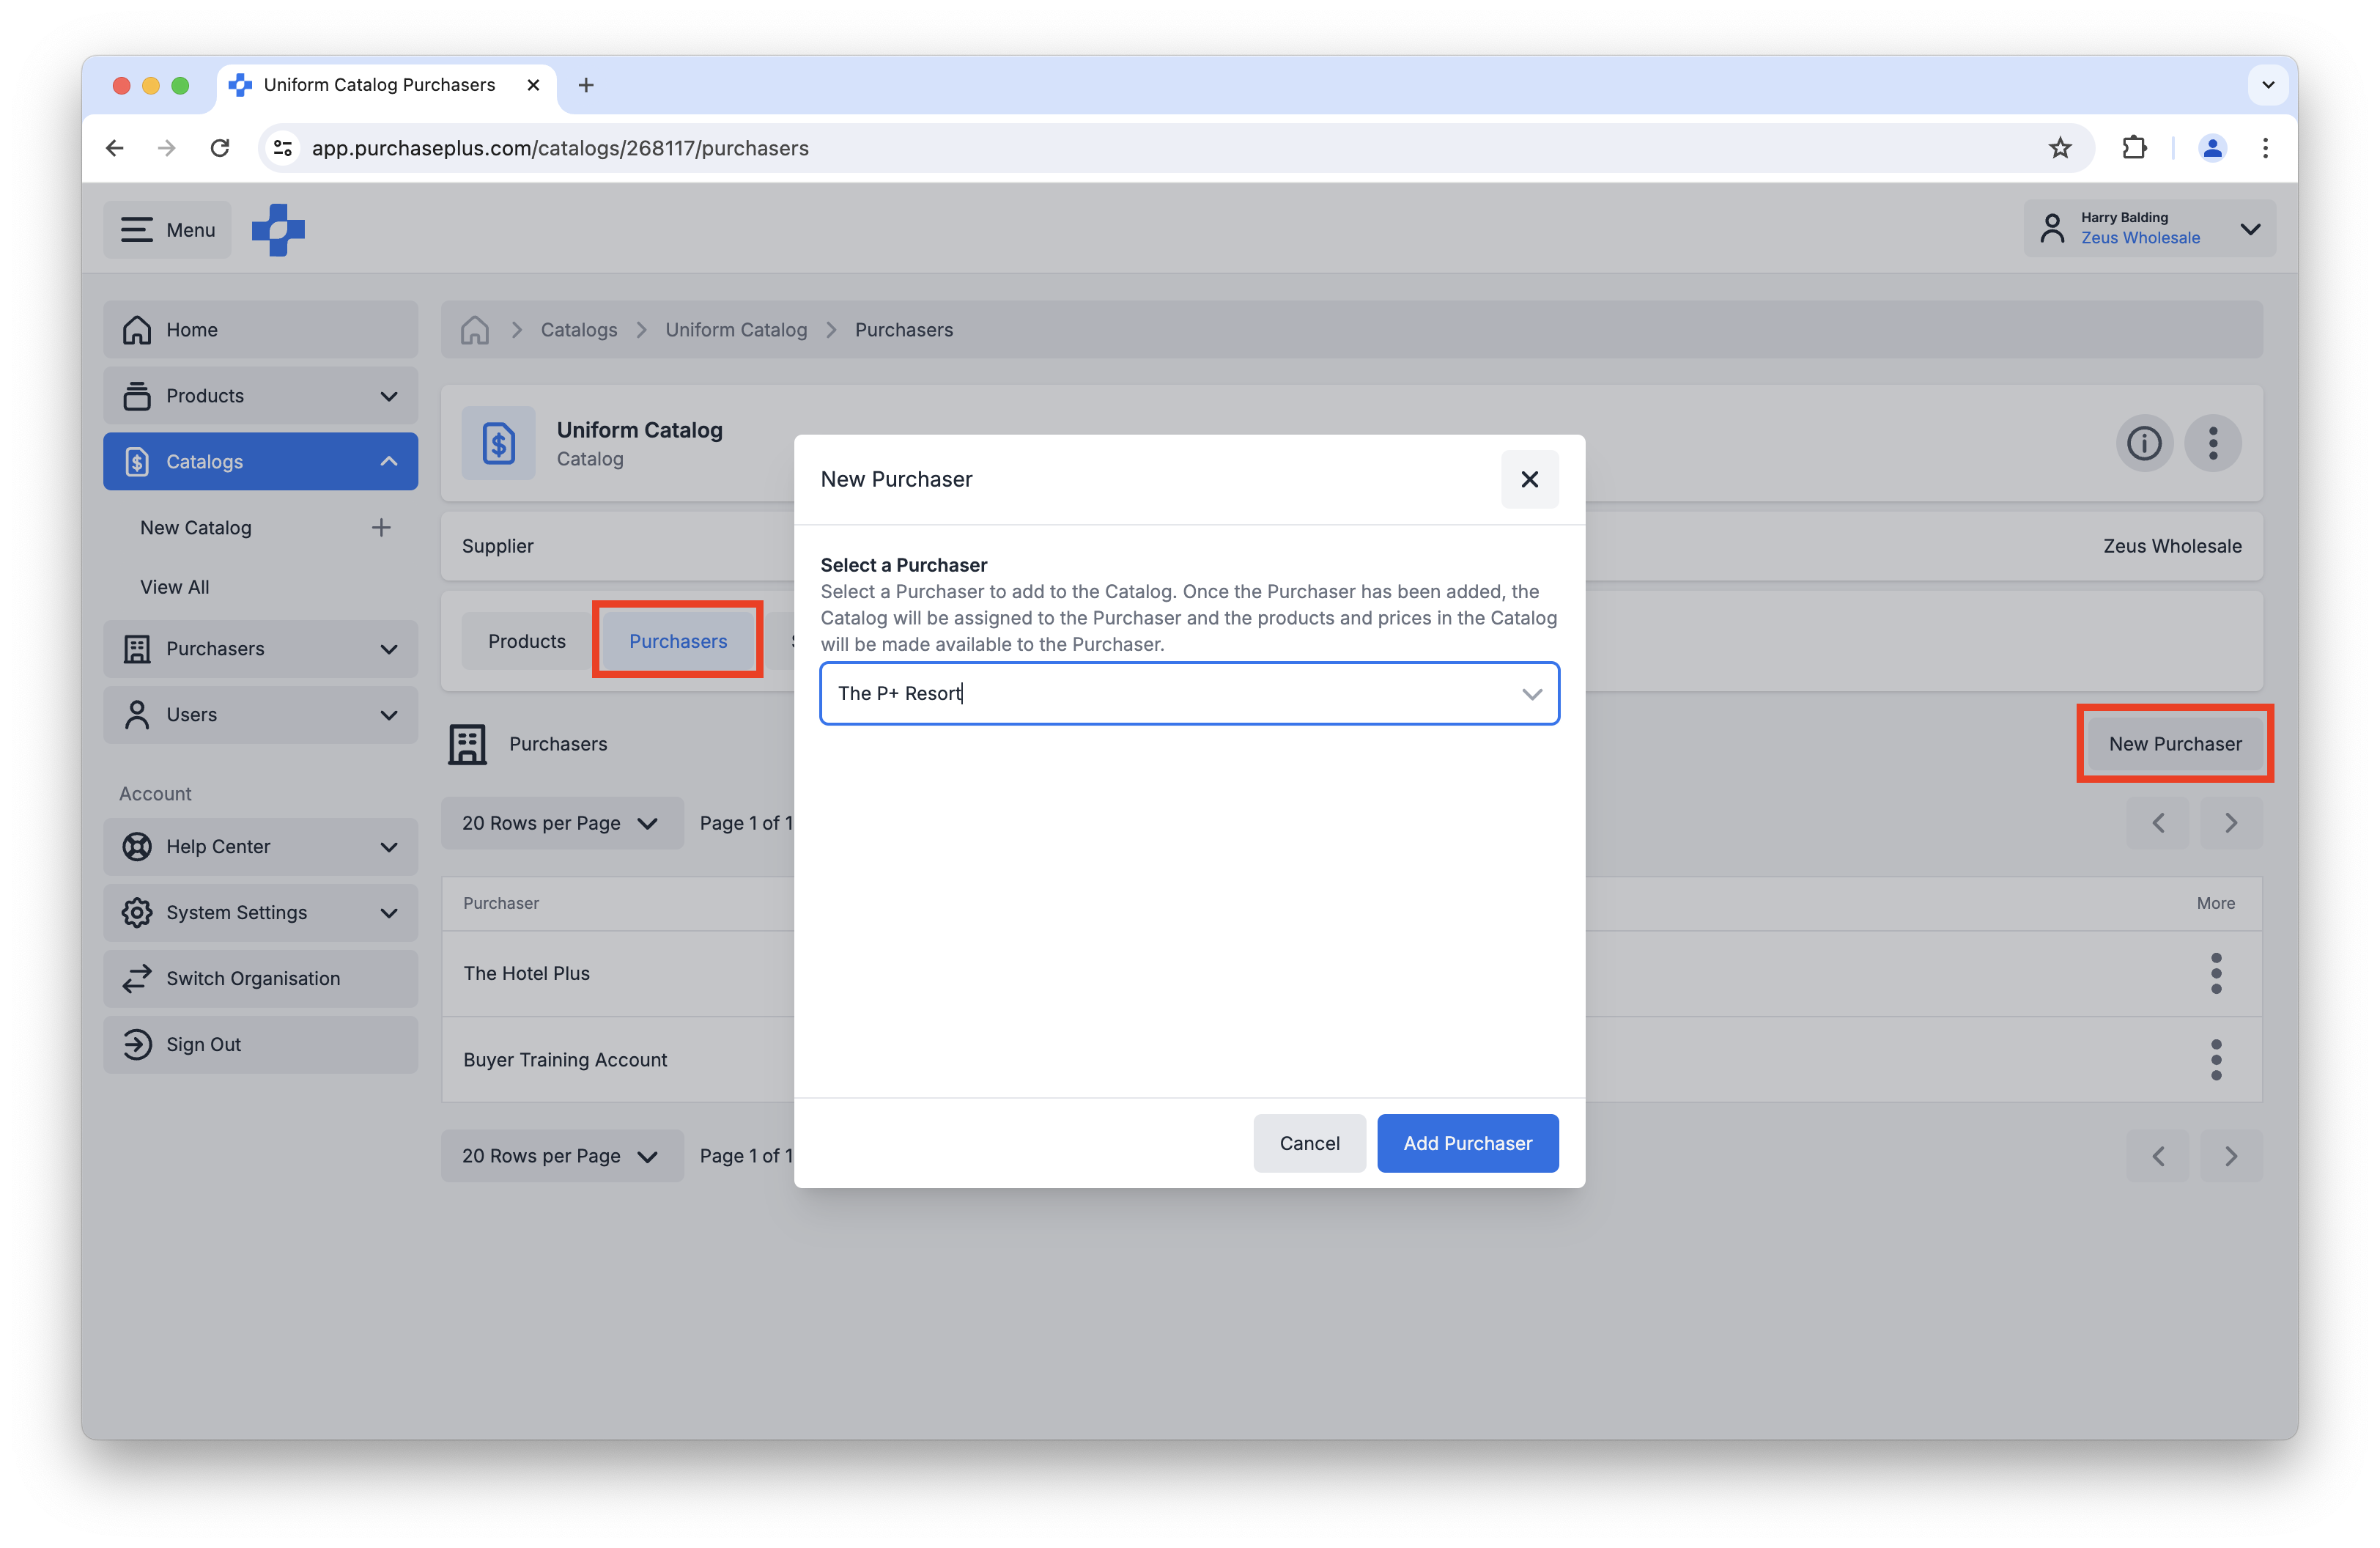Click the plus icon beside New Catalog
Viewport: 2380px width, 1548px height.
tap(381, 528)
